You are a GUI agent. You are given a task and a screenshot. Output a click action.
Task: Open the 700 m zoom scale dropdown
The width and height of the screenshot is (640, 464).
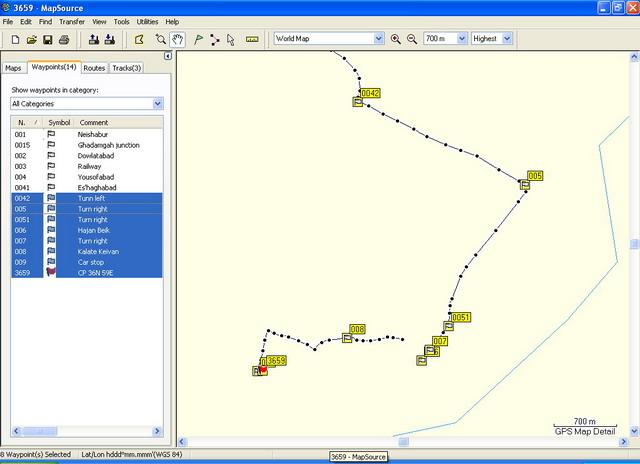click(x=462, y=39)
